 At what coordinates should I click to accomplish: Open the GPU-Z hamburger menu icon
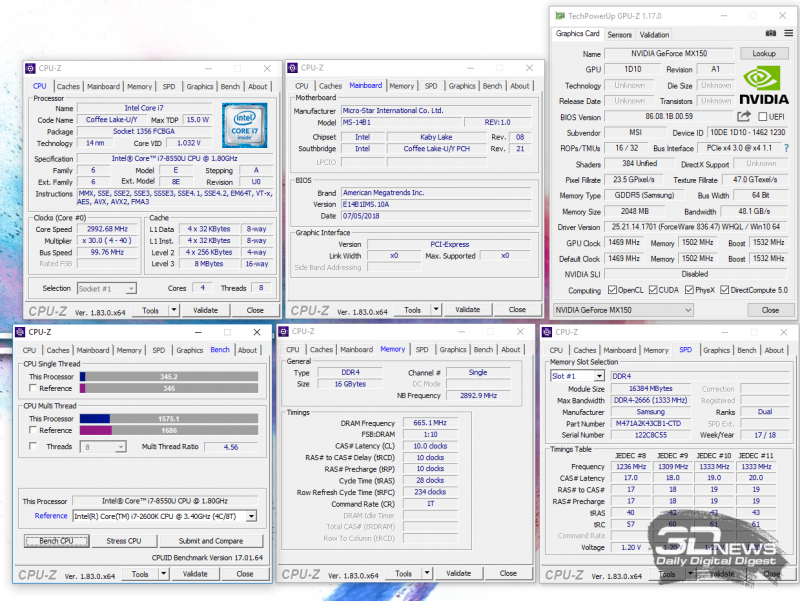(789, 34)
